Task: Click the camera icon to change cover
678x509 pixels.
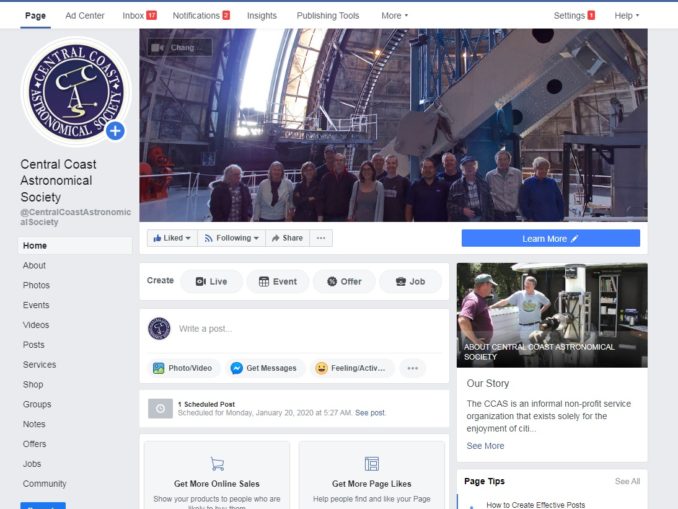Action: (x=157, y=48)
